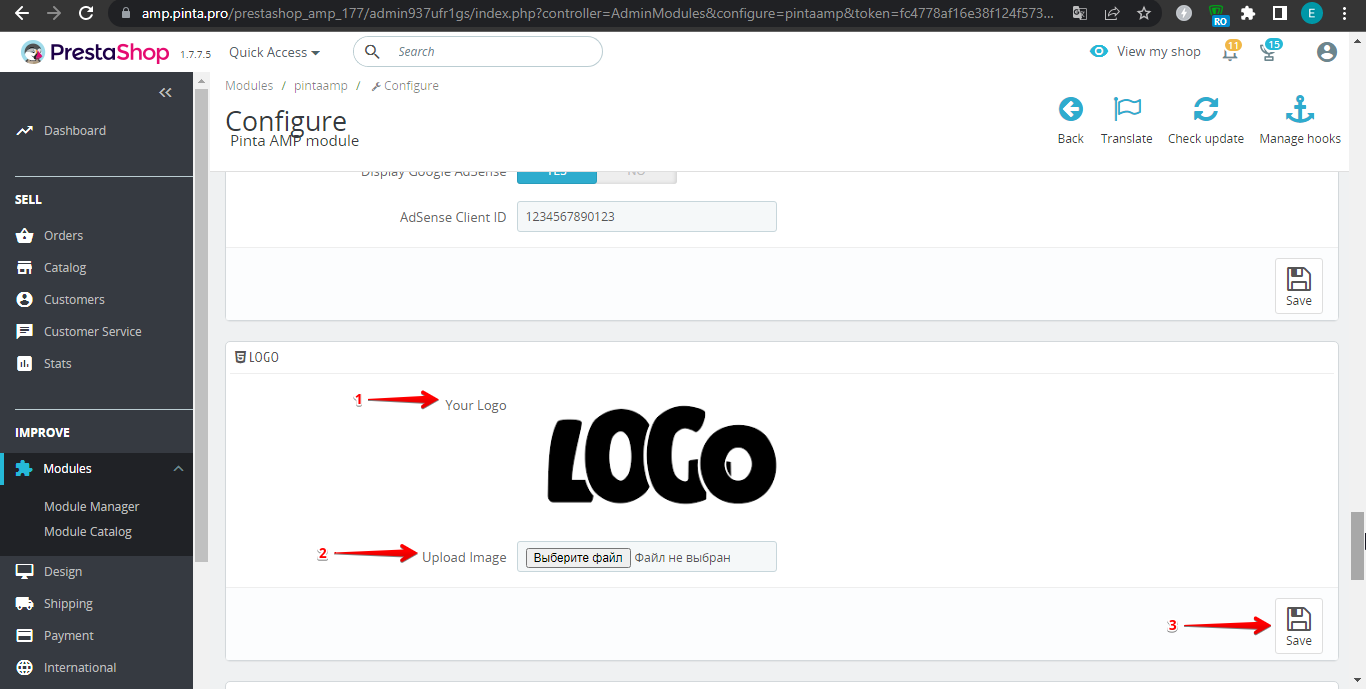The width and height of the screenshot is (1366, 689).
Task: Click the Back arrow icon
Action: pyautogui.click(x=1070, y=110)
